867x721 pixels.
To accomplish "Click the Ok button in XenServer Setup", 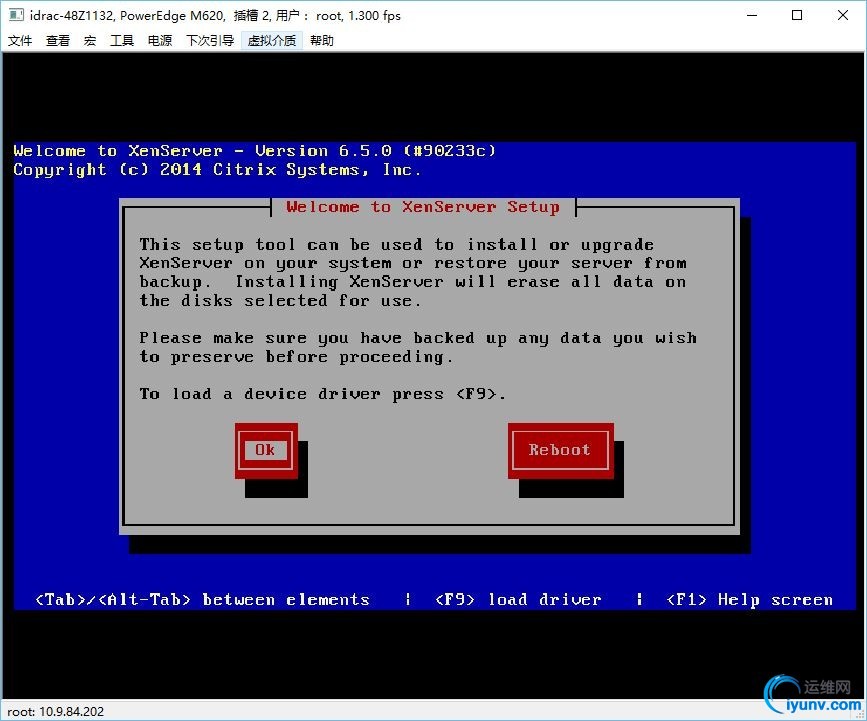I will pyautogui.click(x=265, y=450).
